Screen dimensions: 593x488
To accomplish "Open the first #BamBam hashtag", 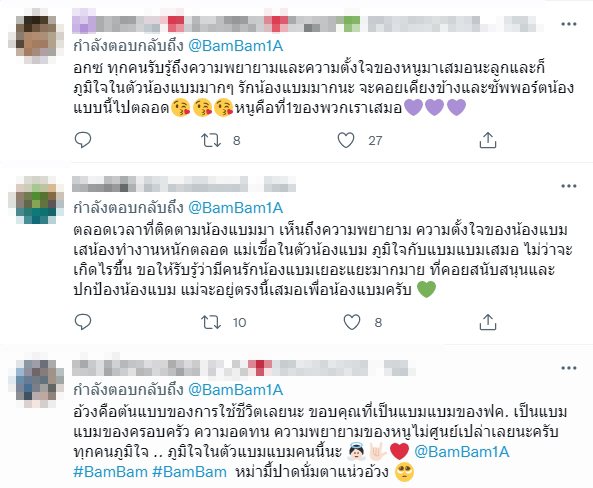I will (x=110, y=472).
